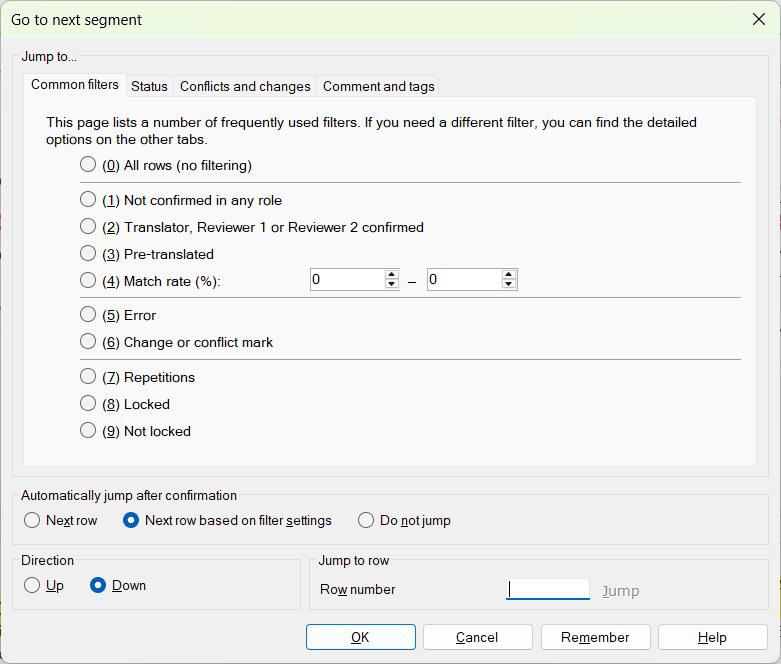This screenshot has width=781, height=664.
Task: Decrease the maximum match rate value
Action: [509, 285]
